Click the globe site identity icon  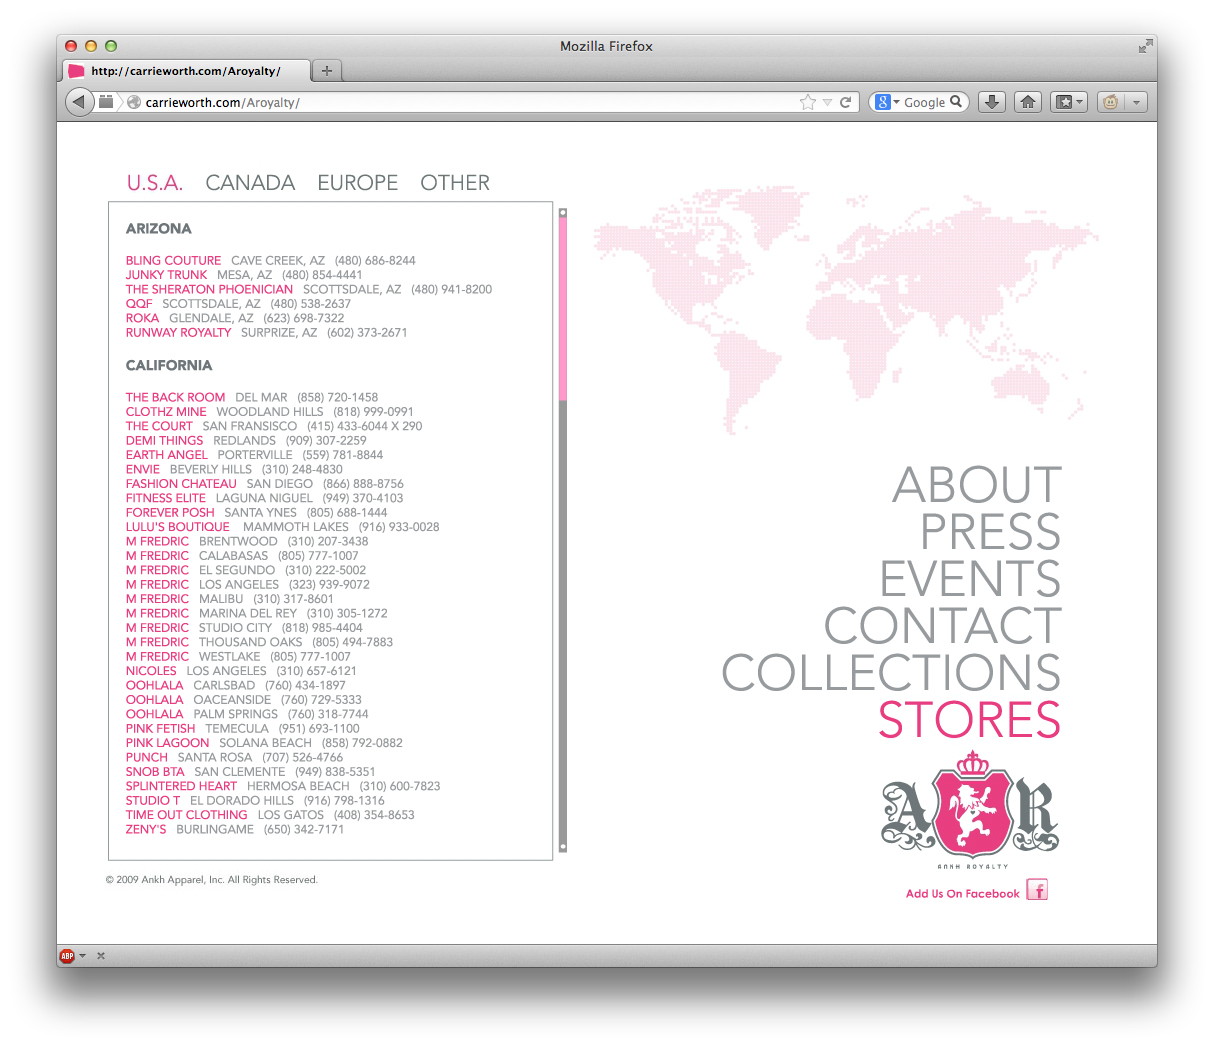point(134,102)
